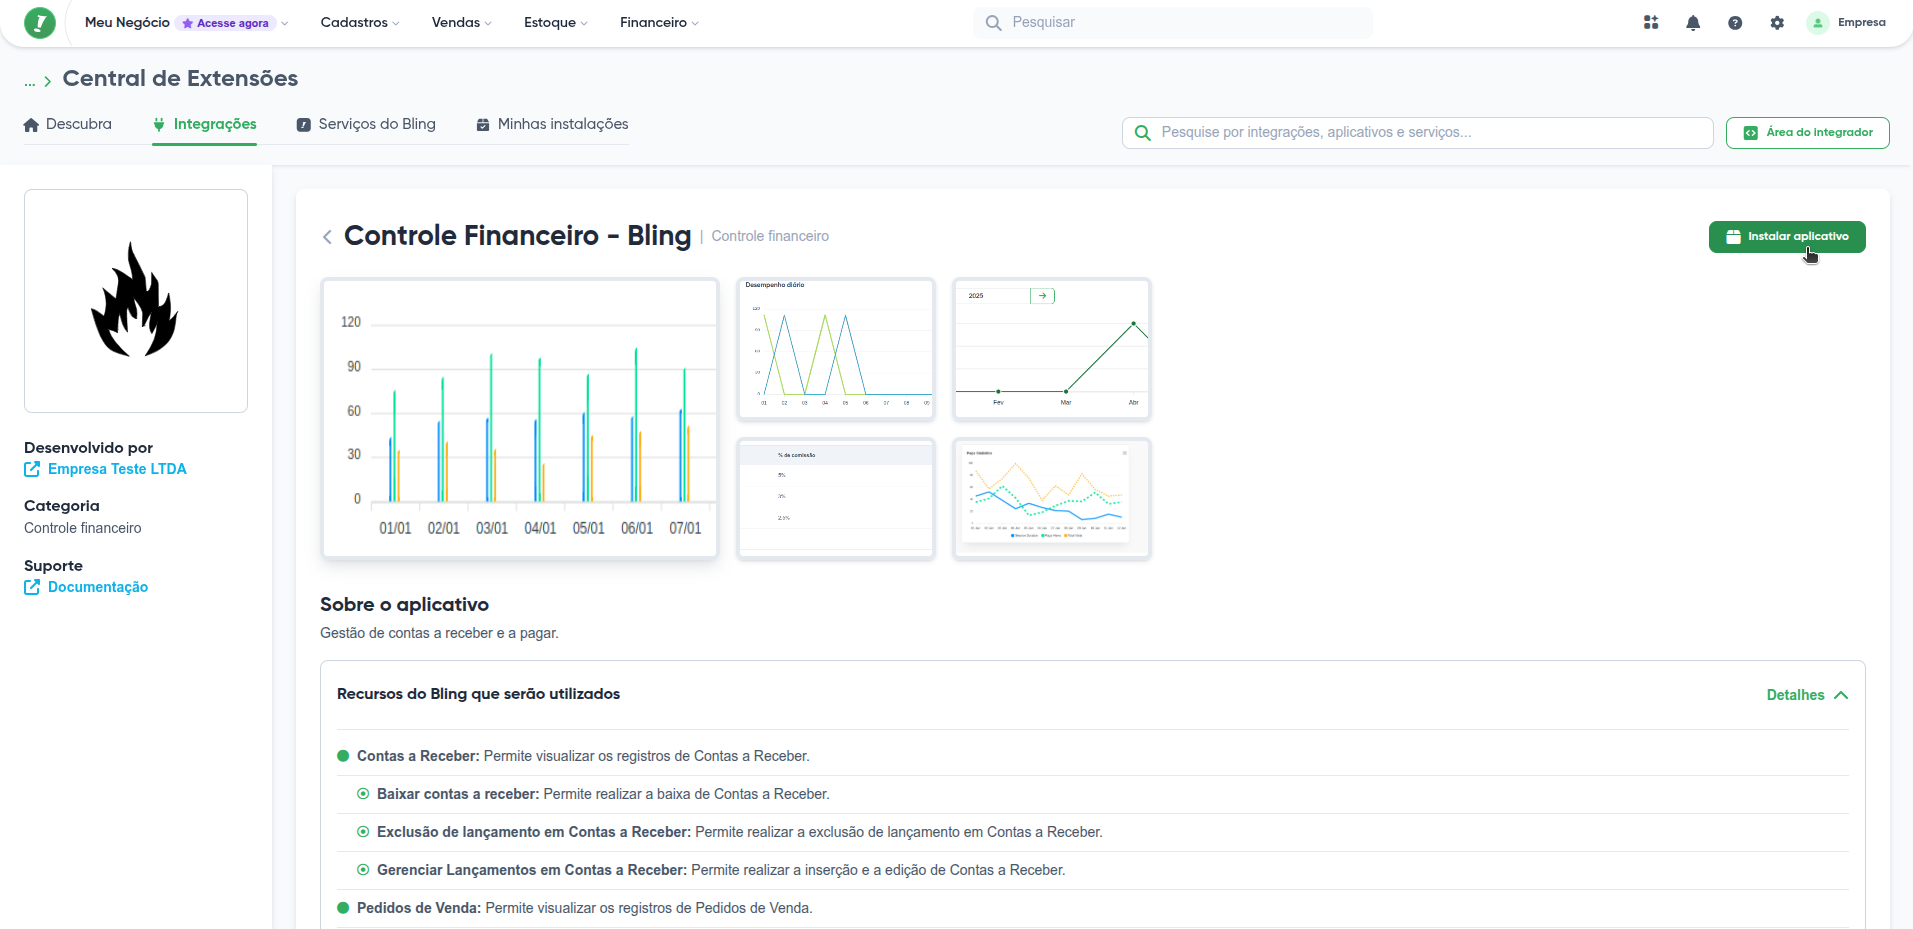Click the flame app logo
The height and width of the screenshot is (929, 1913).
coord(135,300)
